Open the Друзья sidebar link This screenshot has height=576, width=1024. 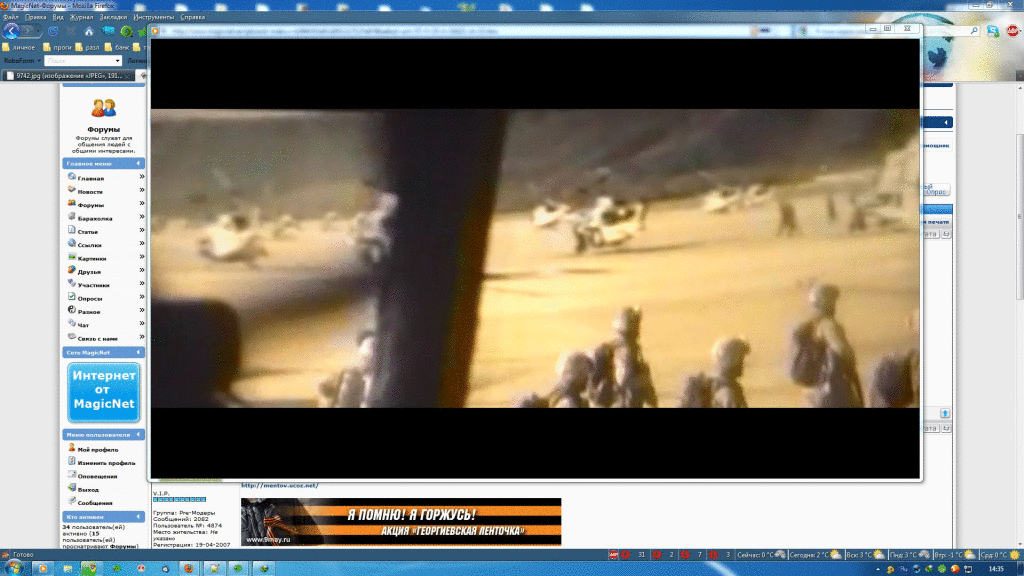click(89, 272)
